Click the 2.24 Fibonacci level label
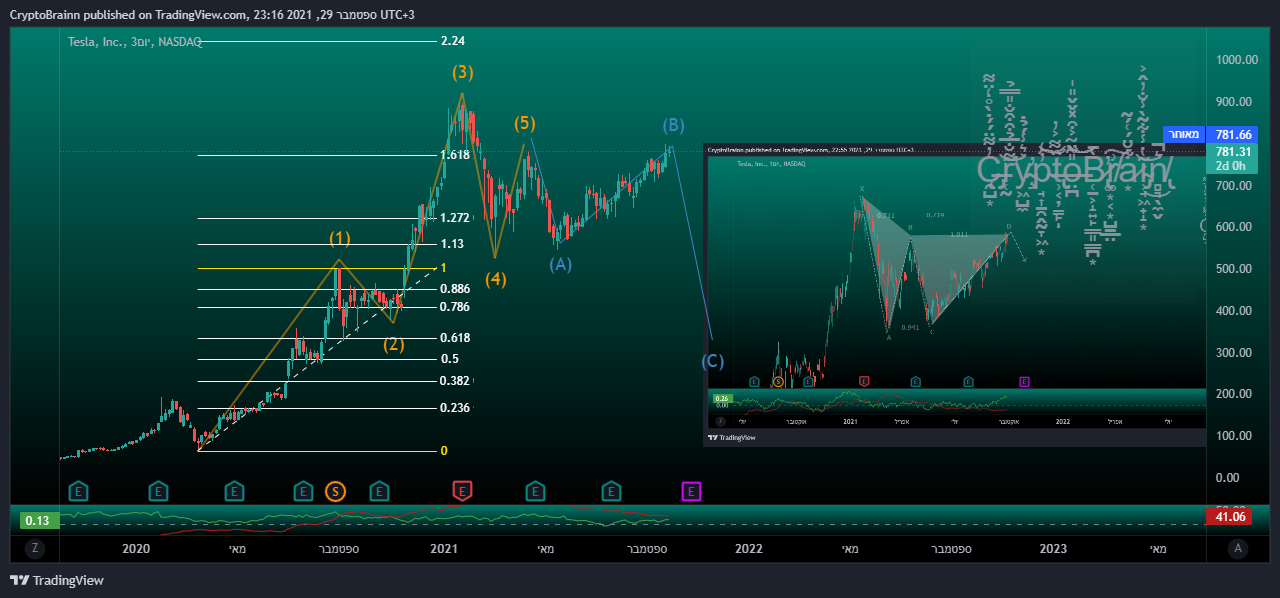Viewport: 1280px width, 598px height. pyautogui.click(x=452, y=41)
